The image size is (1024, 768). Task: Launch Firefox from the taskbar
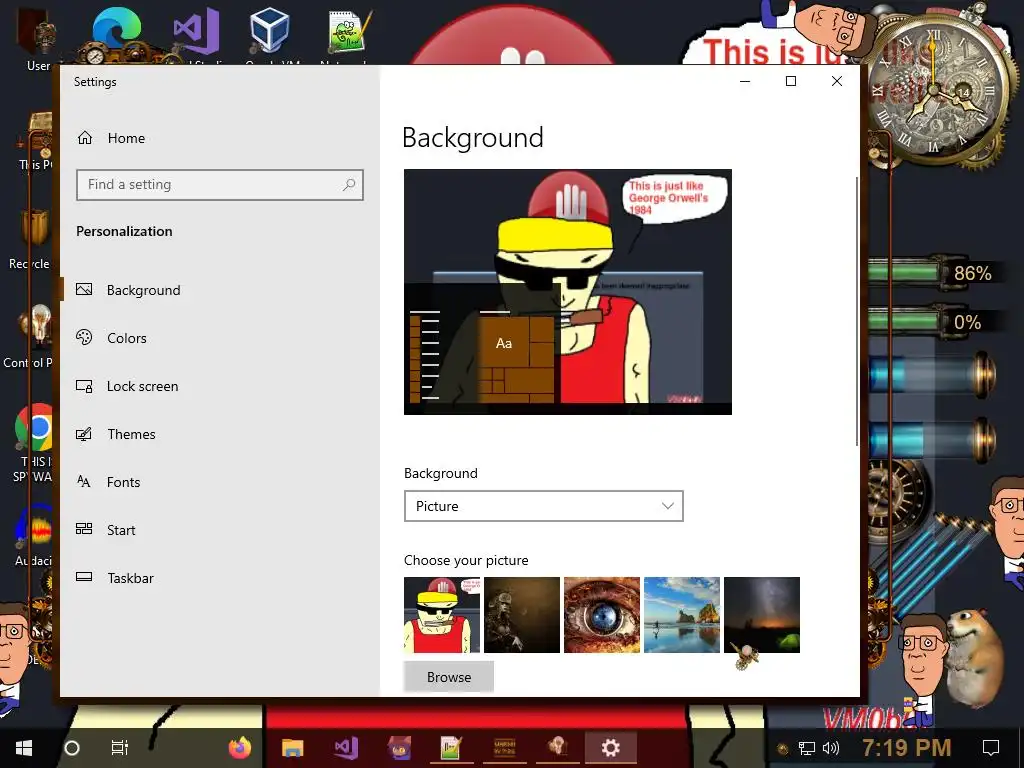point(240,748)
